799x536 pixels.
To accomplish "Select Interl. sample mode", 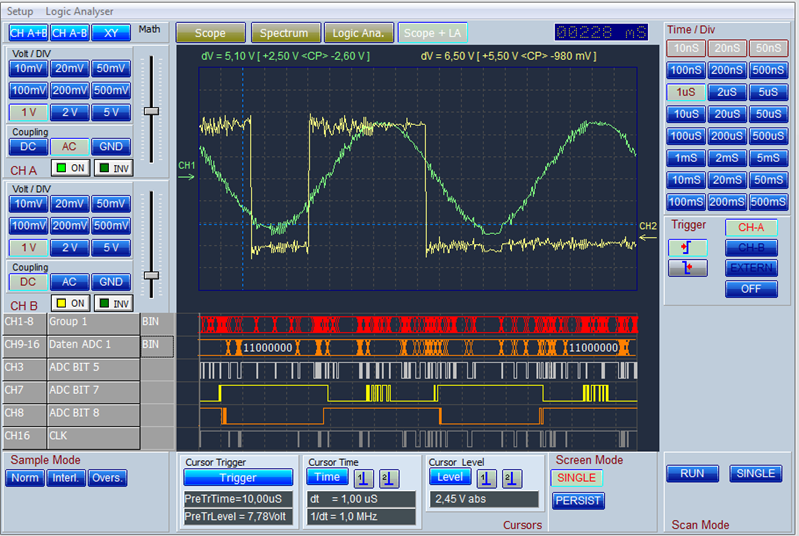I will click(66, 478).
